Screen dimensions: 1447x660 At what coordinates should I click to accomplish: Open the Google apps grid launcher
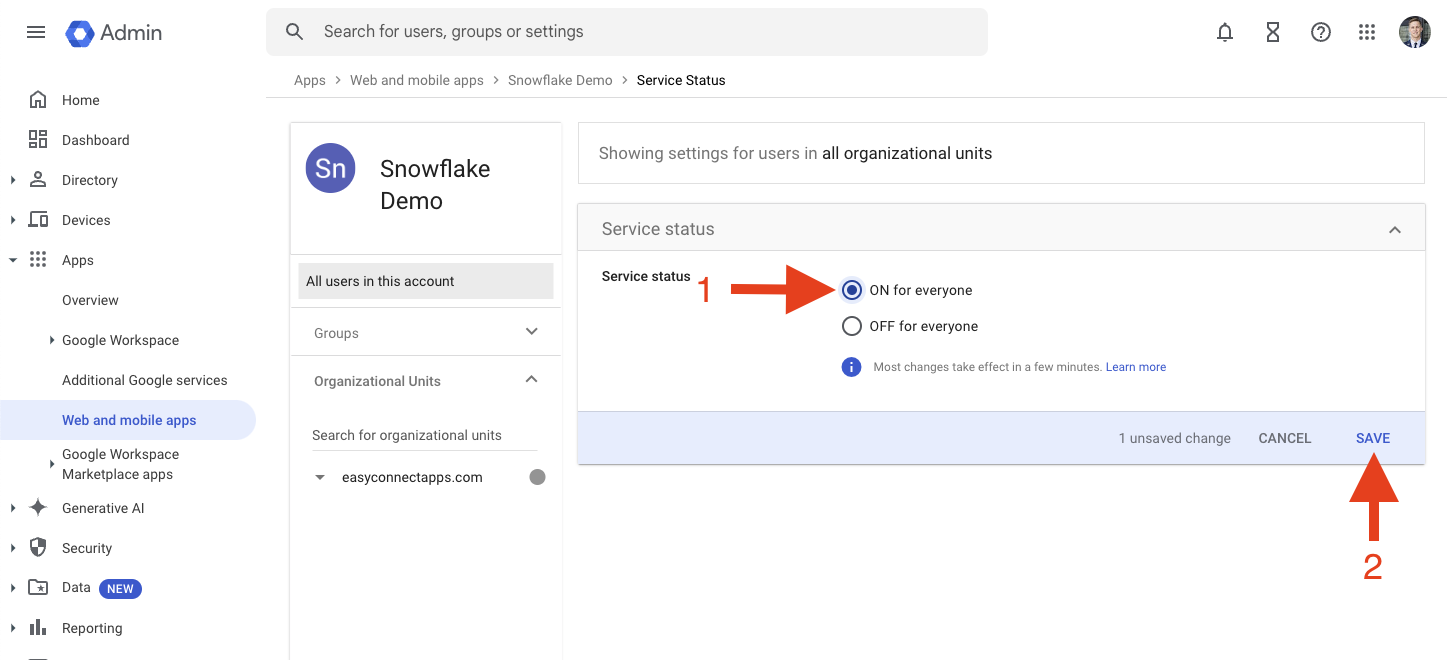(x=1367, y=32)
